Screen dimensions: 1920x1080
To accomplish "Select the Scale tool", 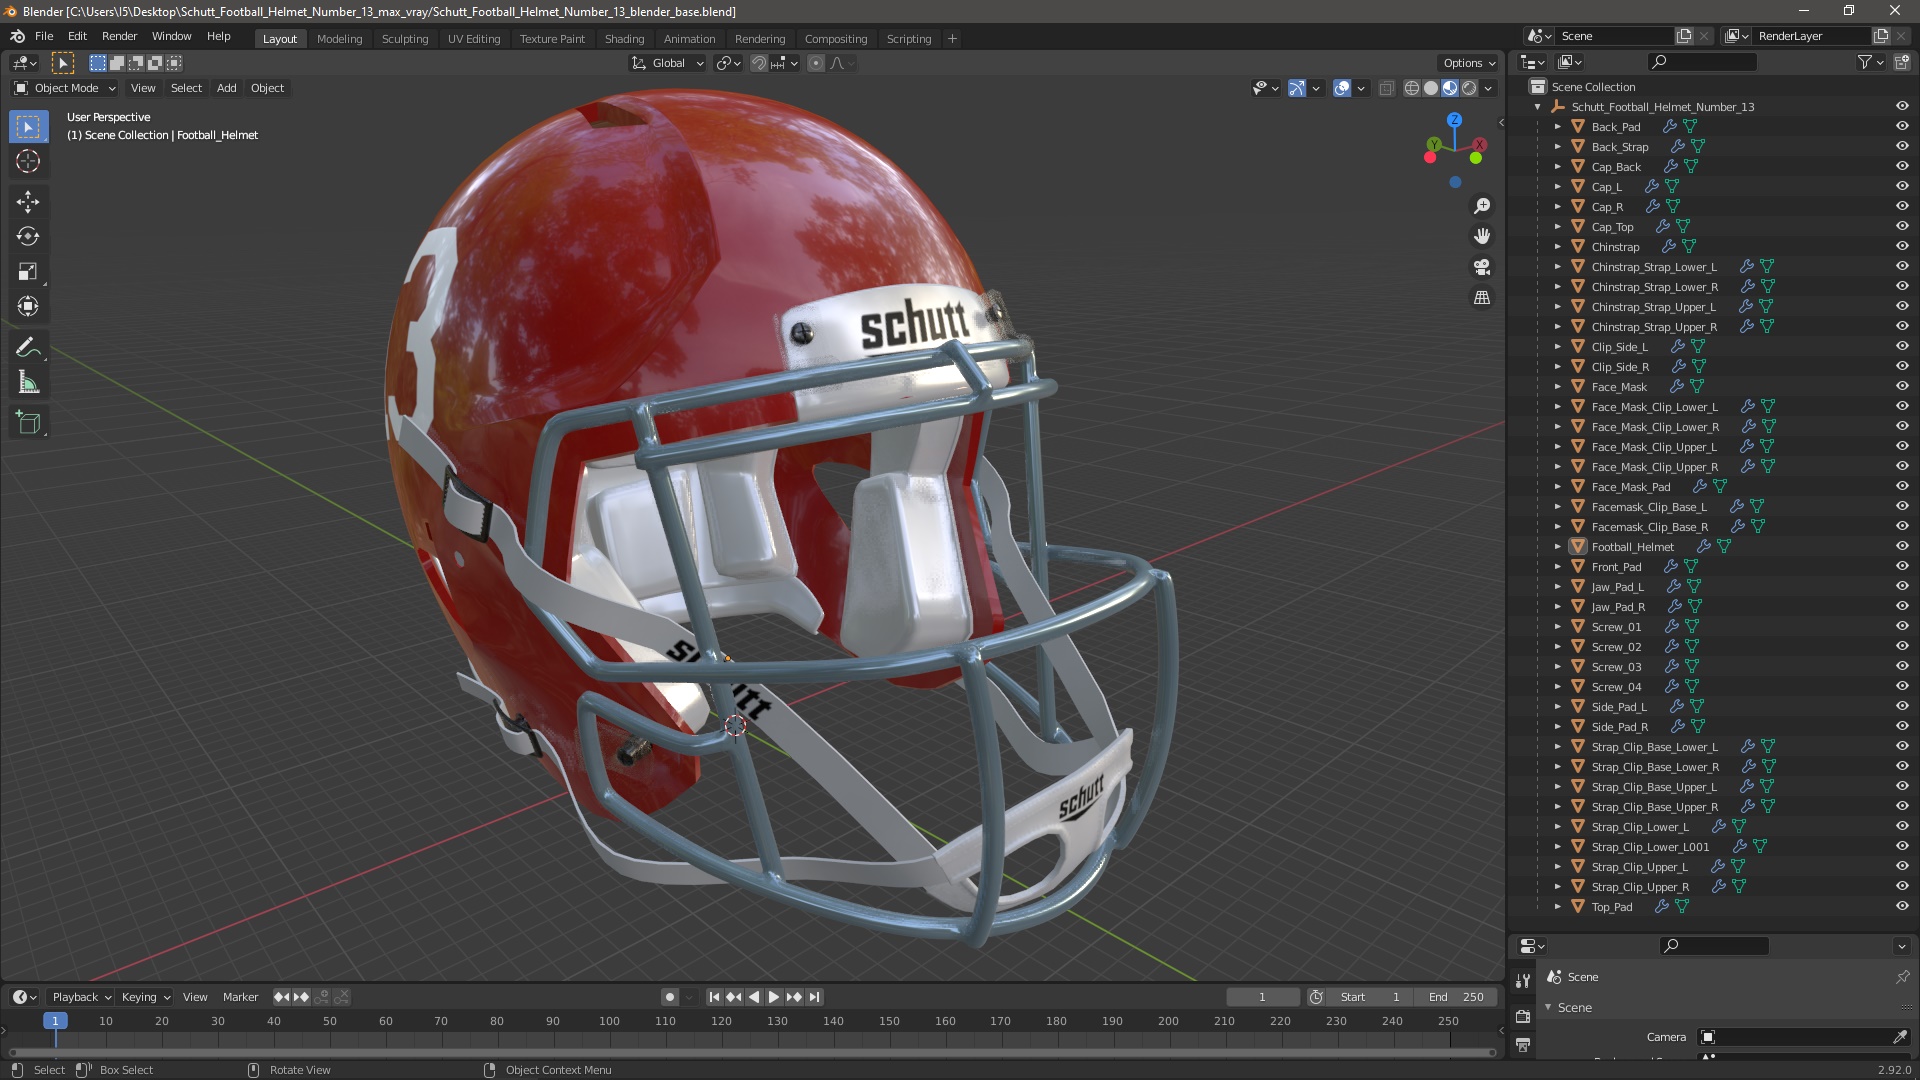I will [x=28, y=272].
